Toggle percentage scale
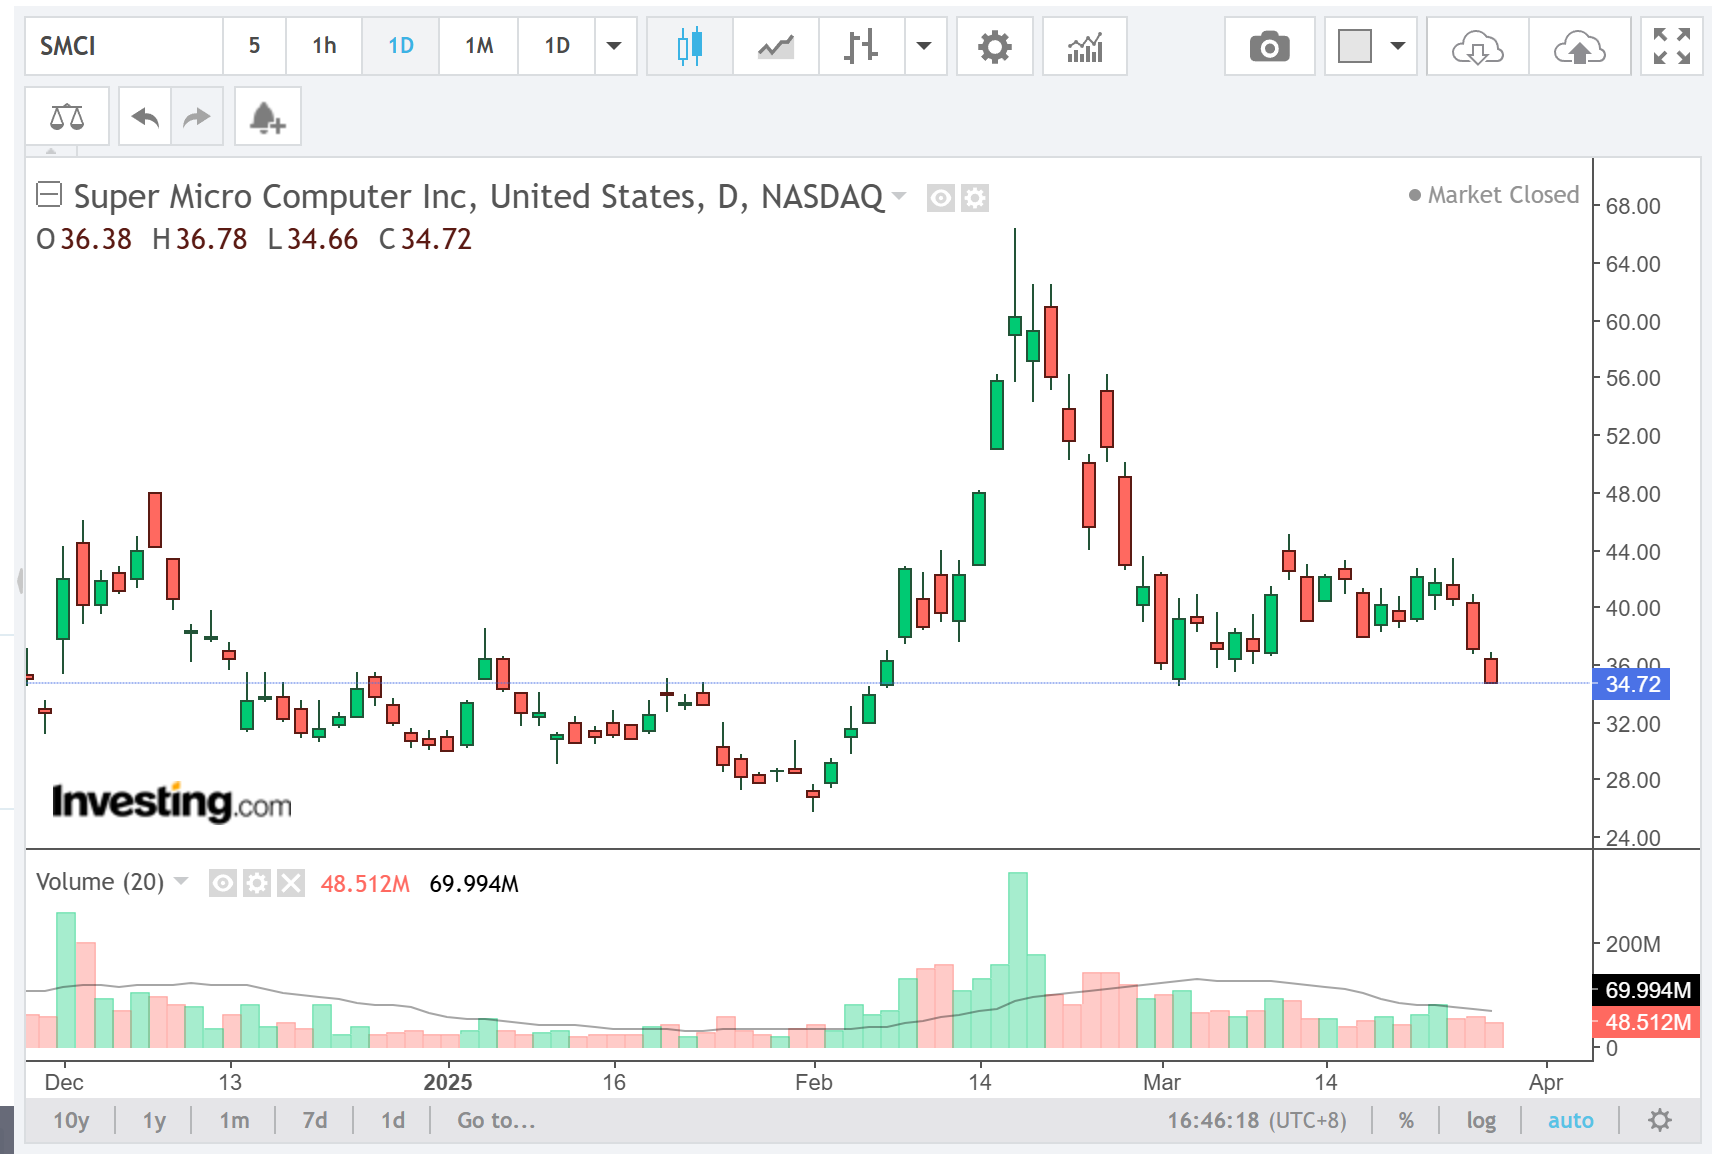Image resolution: width=1717 pixels, height=1167 pixels. [x=1406, y=1120]
